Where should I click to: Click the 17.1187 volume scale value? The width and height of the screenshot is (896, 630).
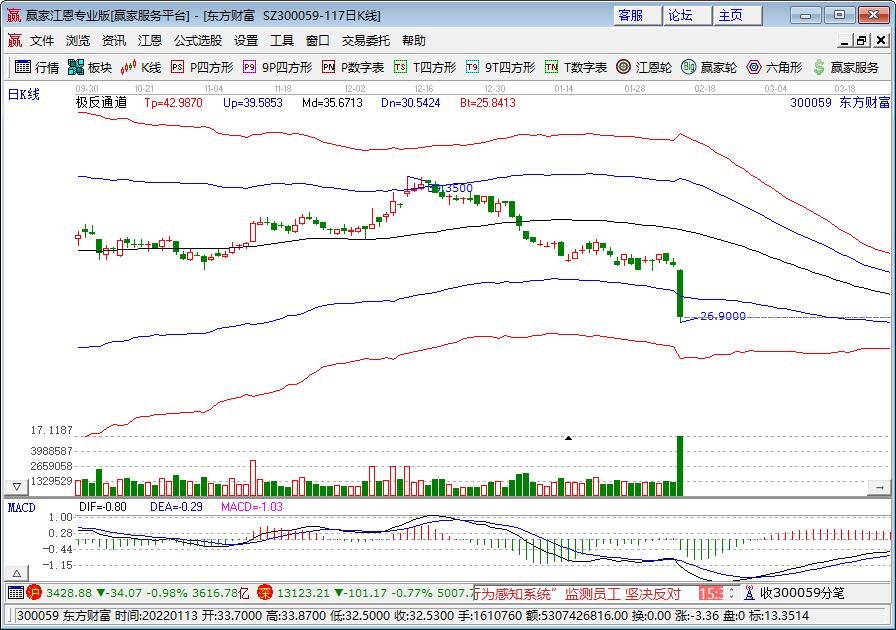point(51,430)
